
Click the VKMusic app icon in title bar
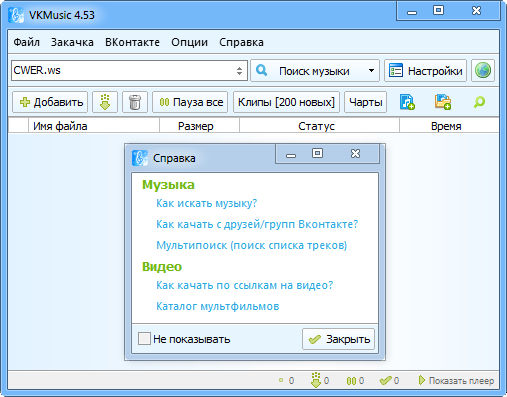(16, 15)
